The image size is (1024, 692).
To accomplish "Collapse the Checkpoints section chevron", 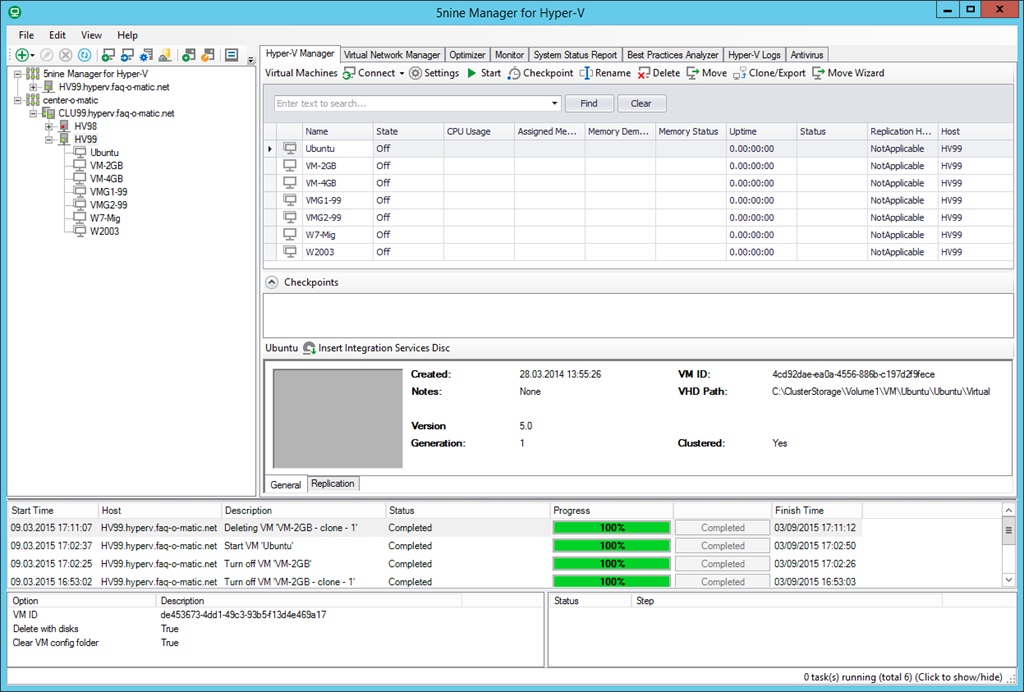I will tap(272, 282).
